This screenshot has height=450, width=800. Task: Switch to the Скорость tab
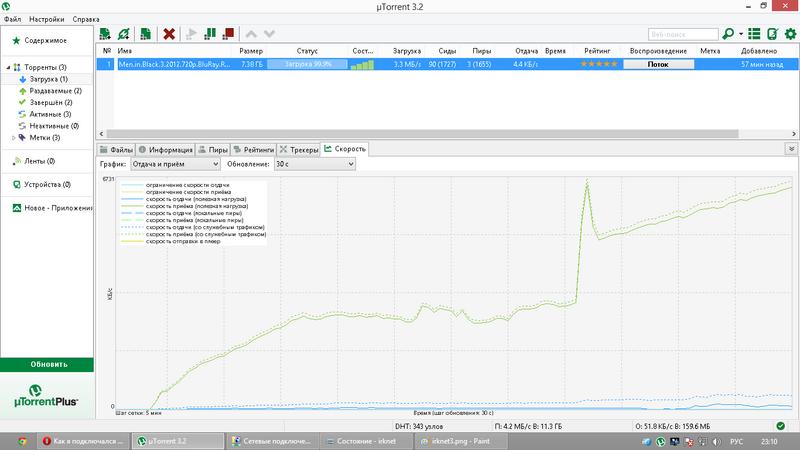click(345, 149)
